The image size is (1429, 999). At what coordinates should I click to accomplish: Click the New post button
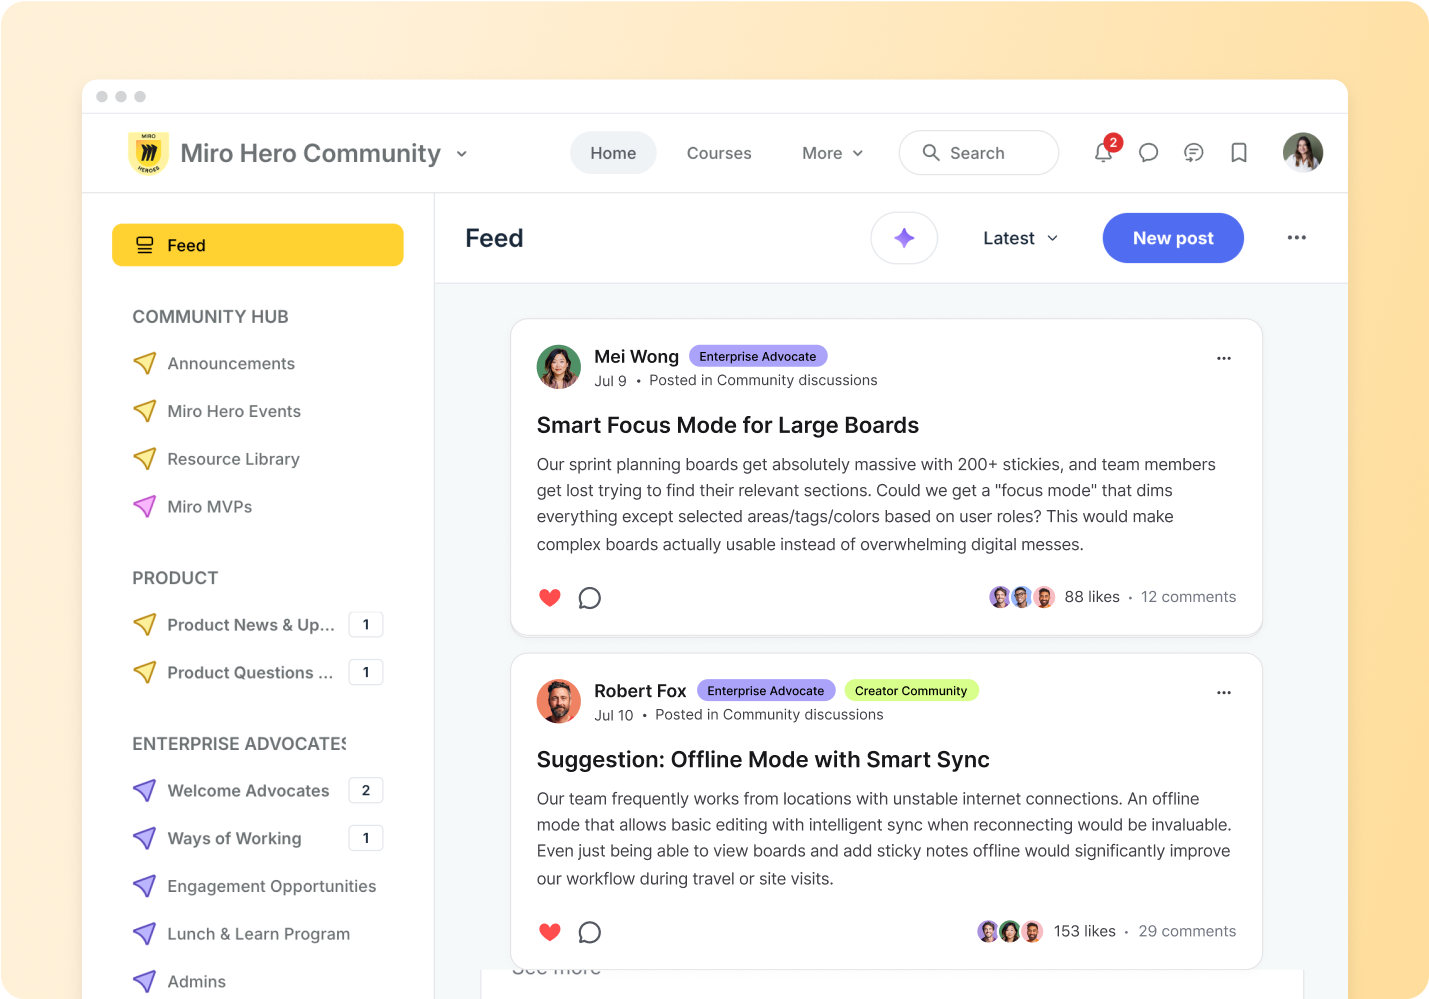[1172, 238]
